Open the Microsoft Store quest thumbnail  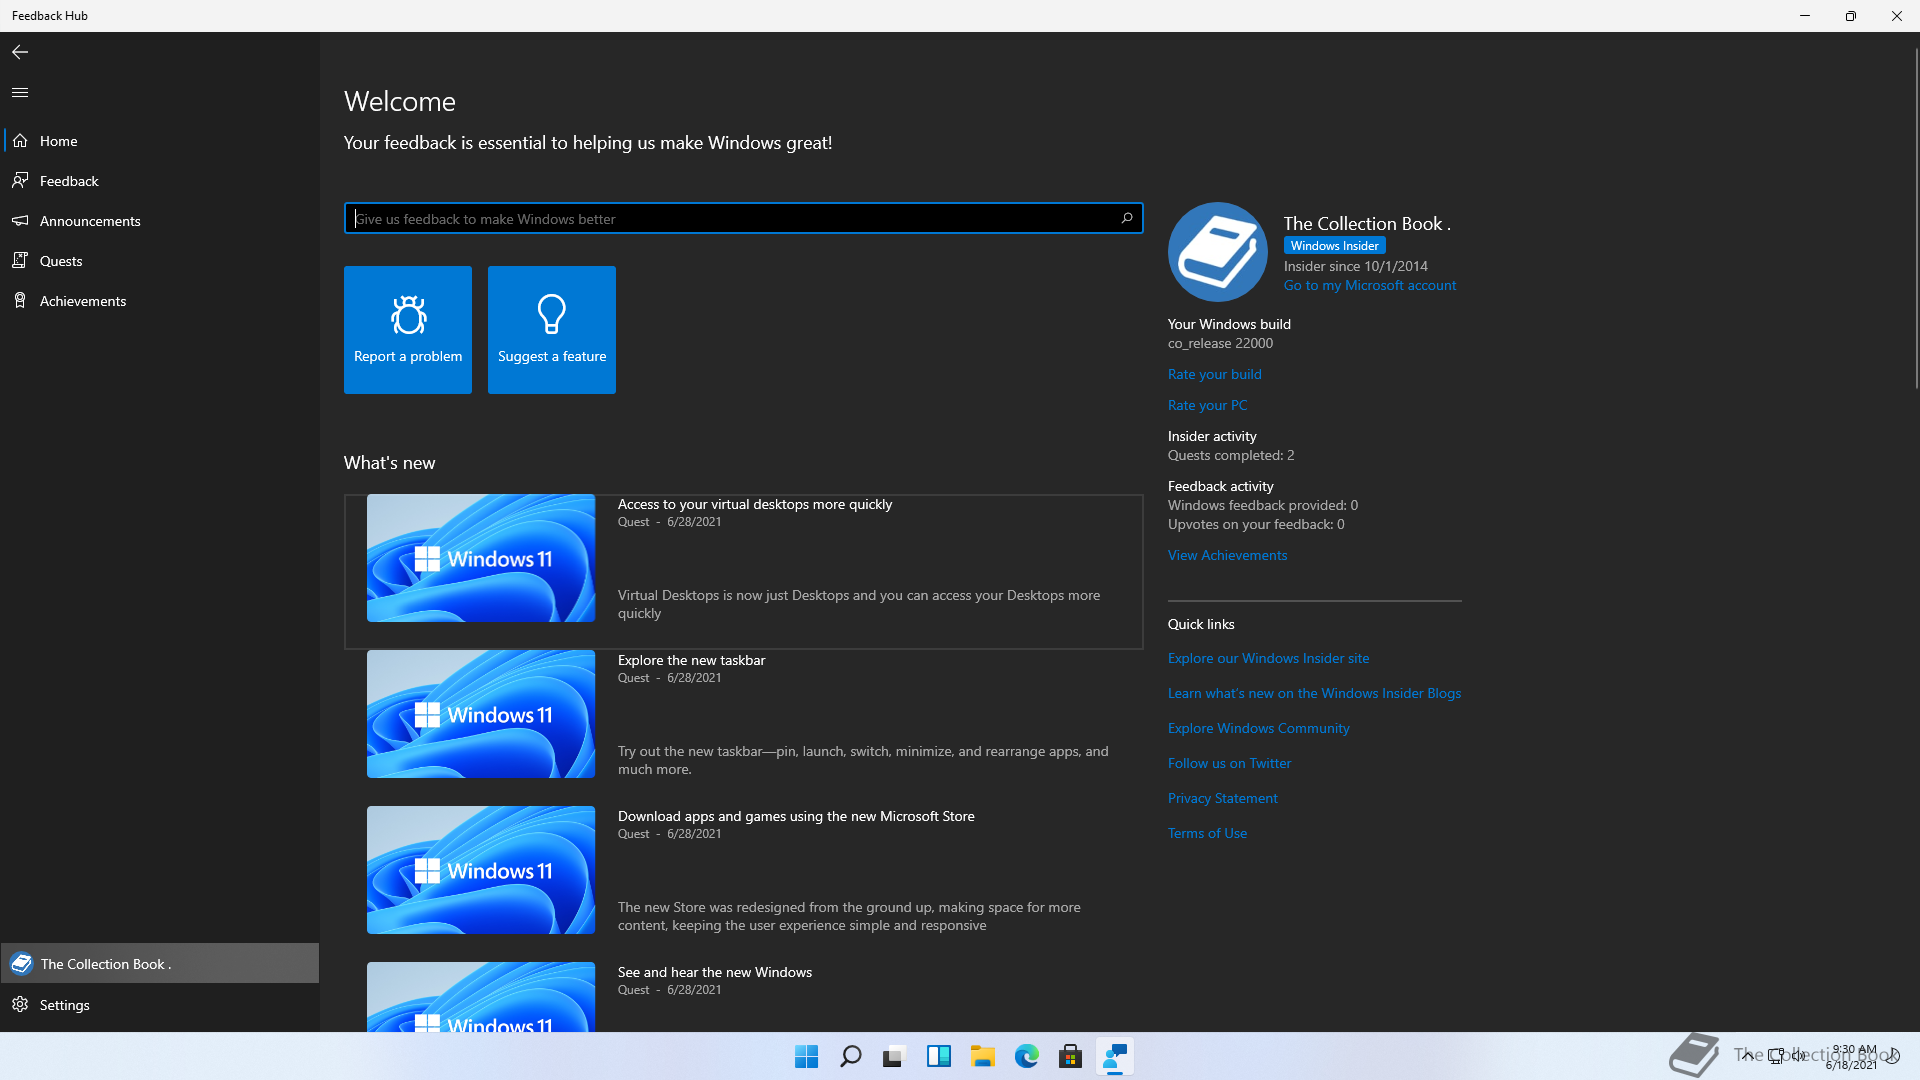pyautogui.click(x=481, y=870)
